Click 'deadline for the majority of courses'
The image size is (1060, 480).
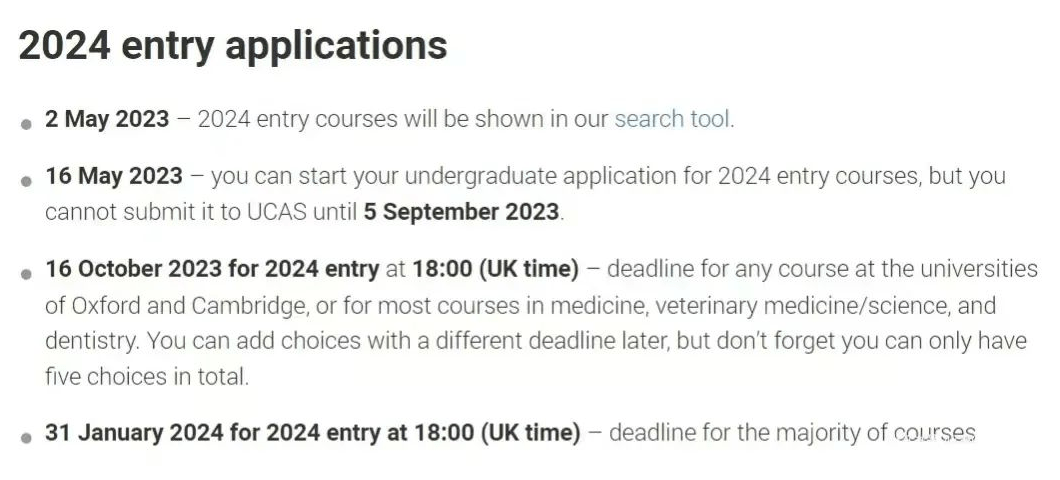click(792, 433)
